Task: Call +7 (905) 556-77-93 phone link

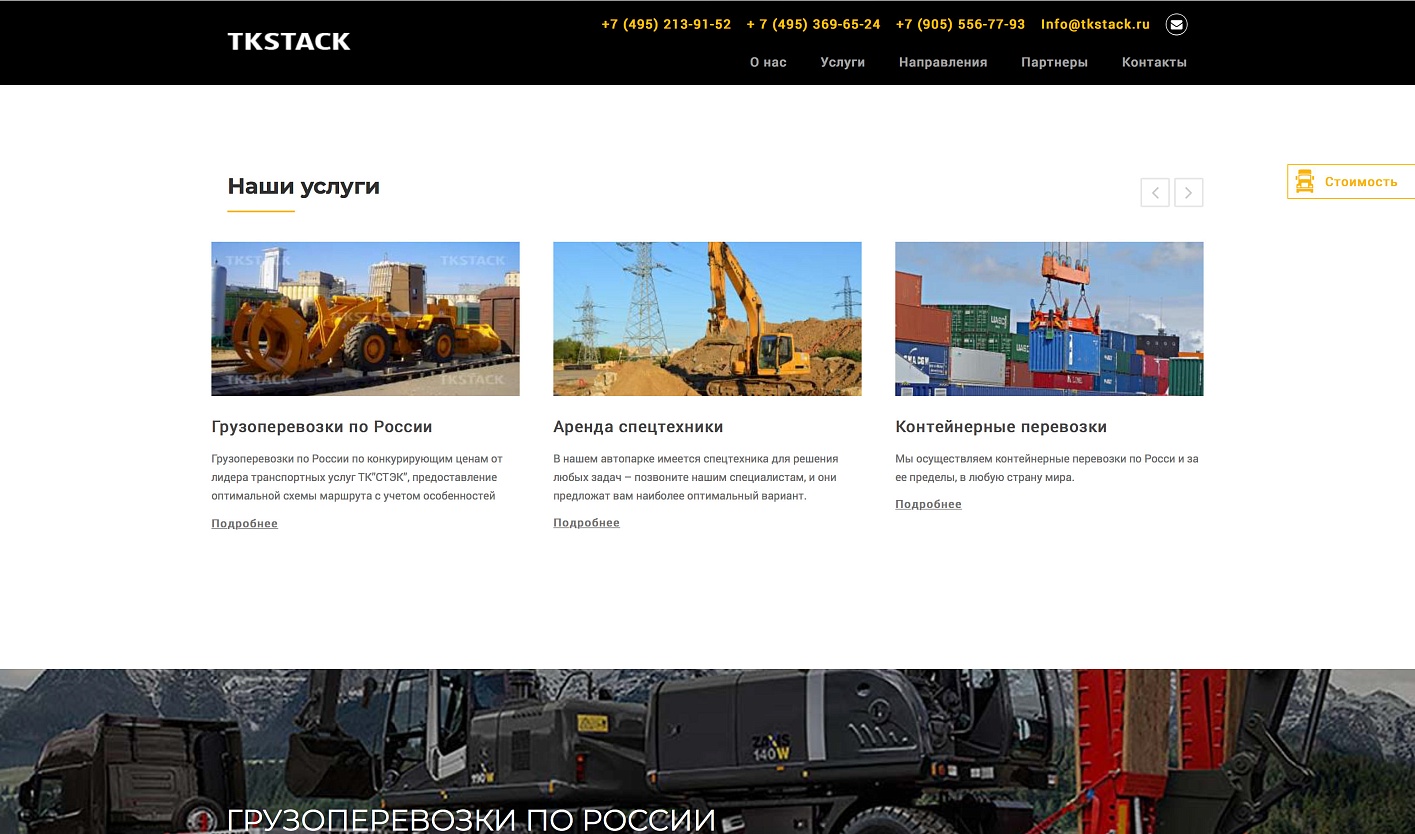Action: [x=959, y=24]
